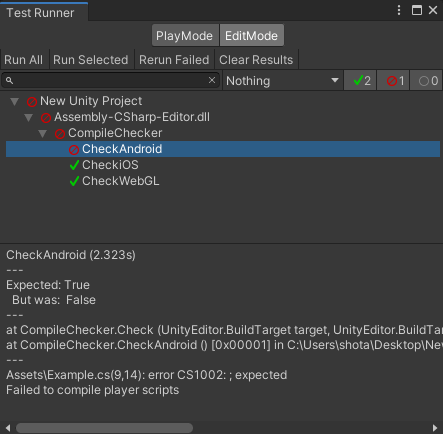The height and width of the screenshot is (434, 443).
Task: Toggle the failed tests filter showing 1
Action: coord(393,80)
